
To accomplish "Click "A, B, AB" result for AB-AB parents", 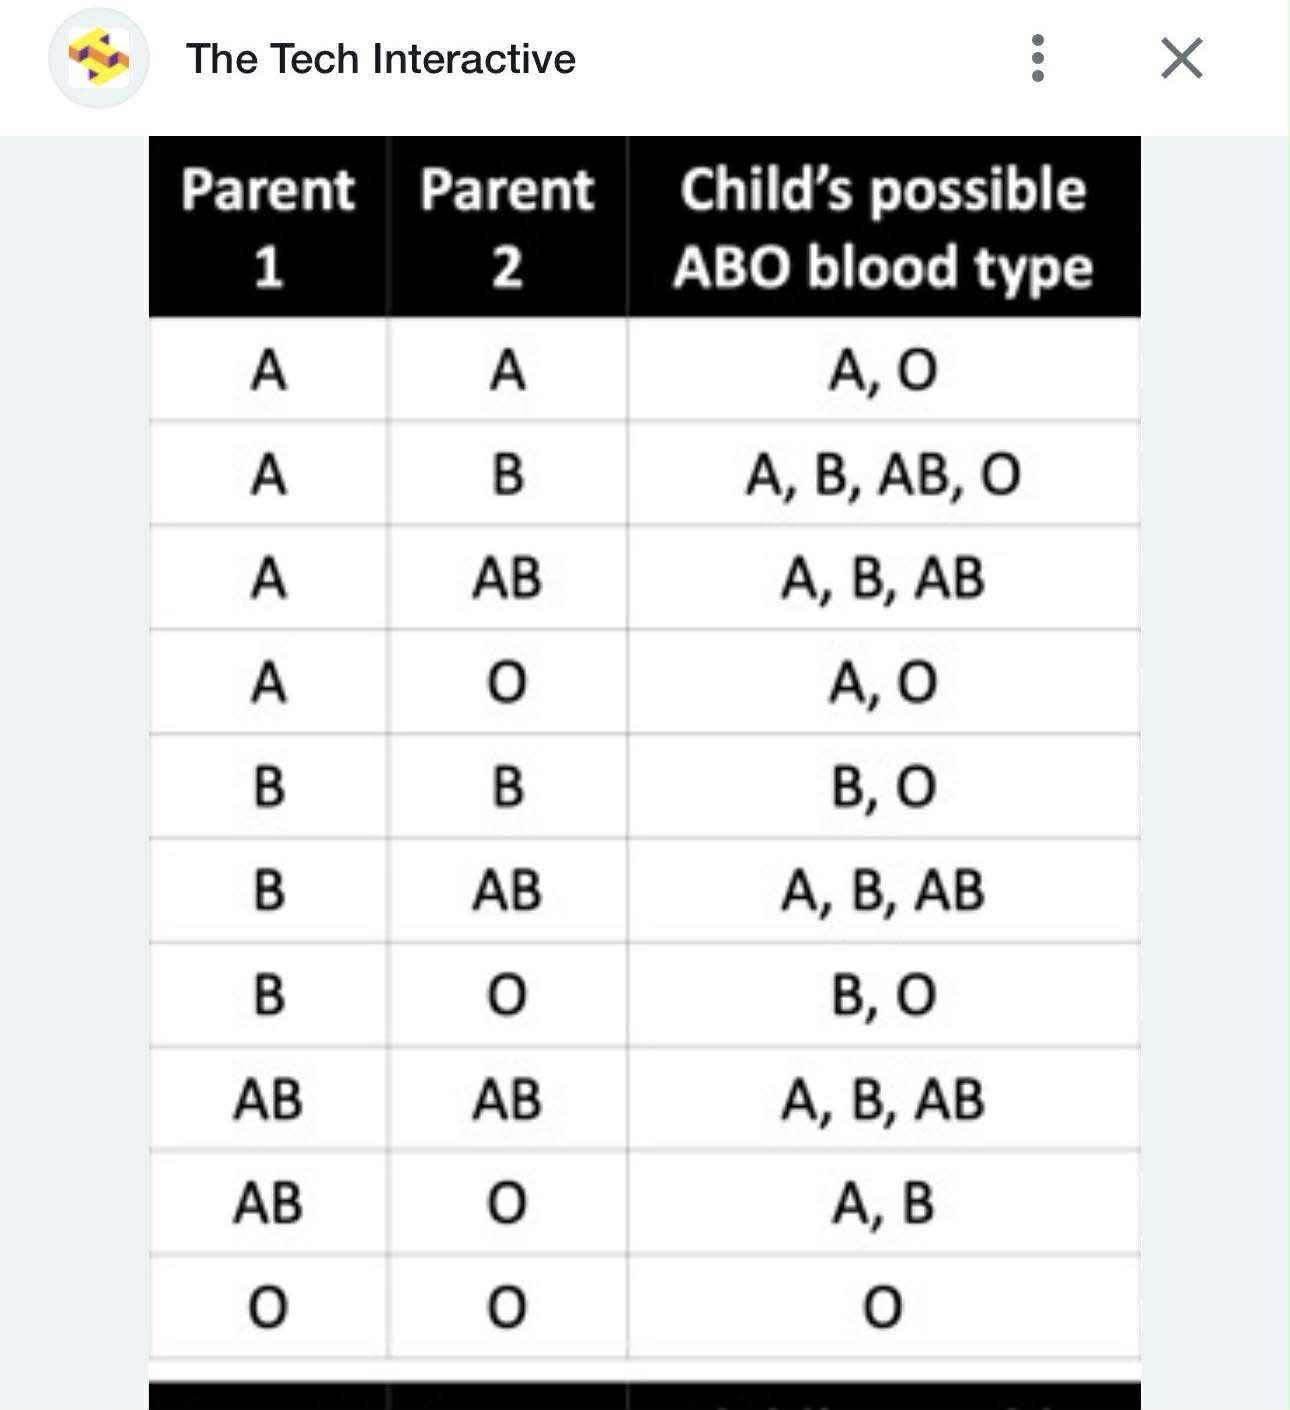I will pos(883,1099).
